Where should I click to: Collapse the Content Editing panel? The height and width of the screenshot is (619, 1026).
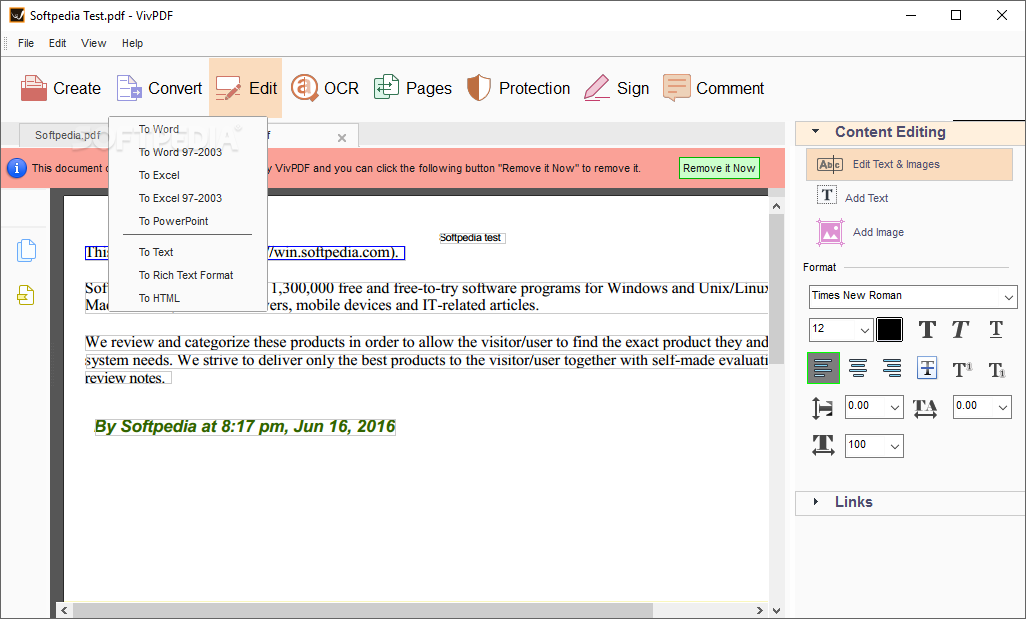[x=815, y=132]
